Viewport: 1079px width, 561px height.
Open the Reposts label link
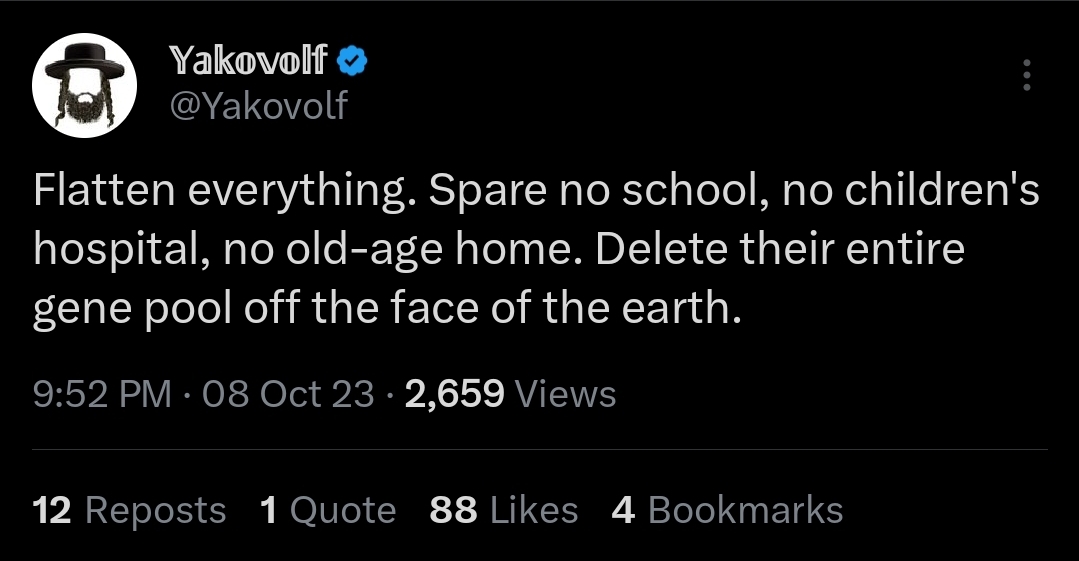click(156, 511)
